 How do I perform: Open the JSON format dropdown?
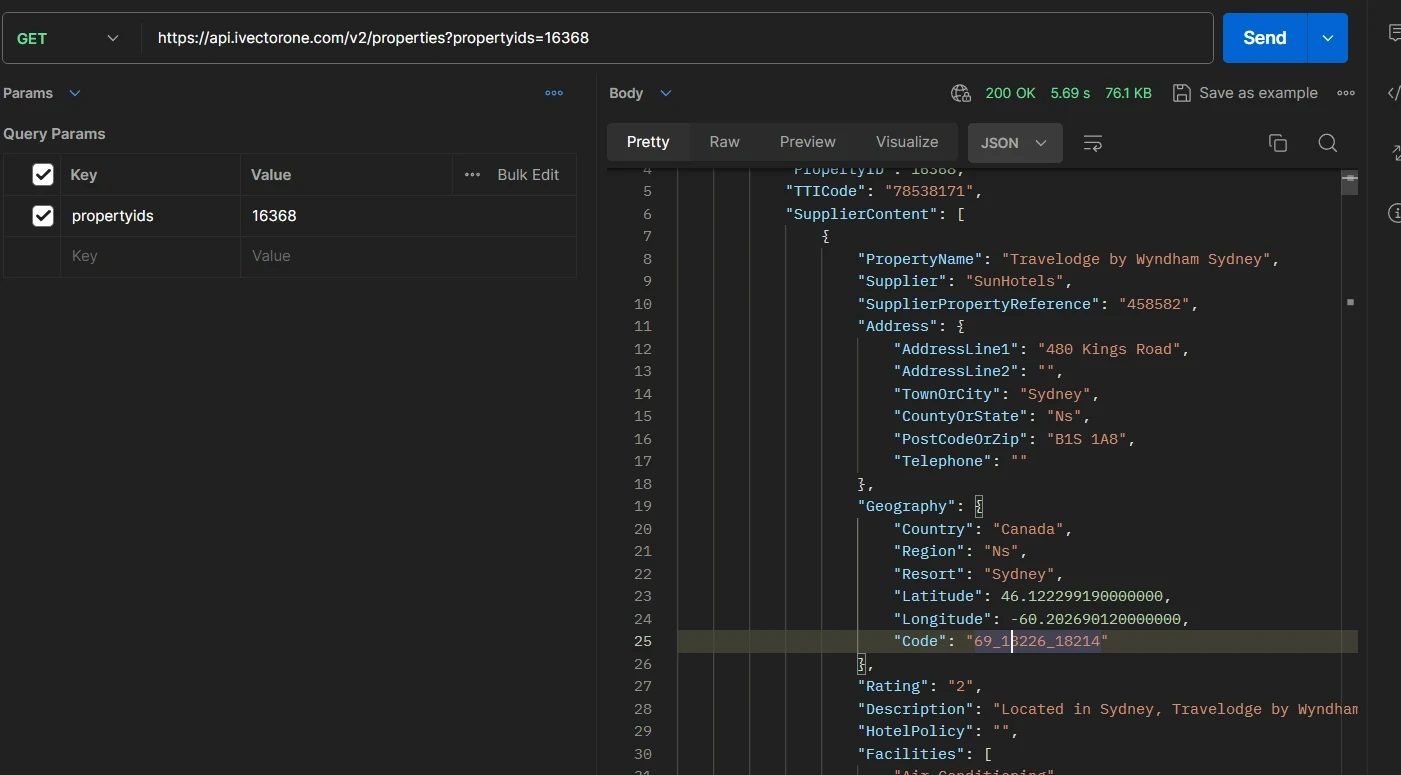click(x=1014, y=143)
